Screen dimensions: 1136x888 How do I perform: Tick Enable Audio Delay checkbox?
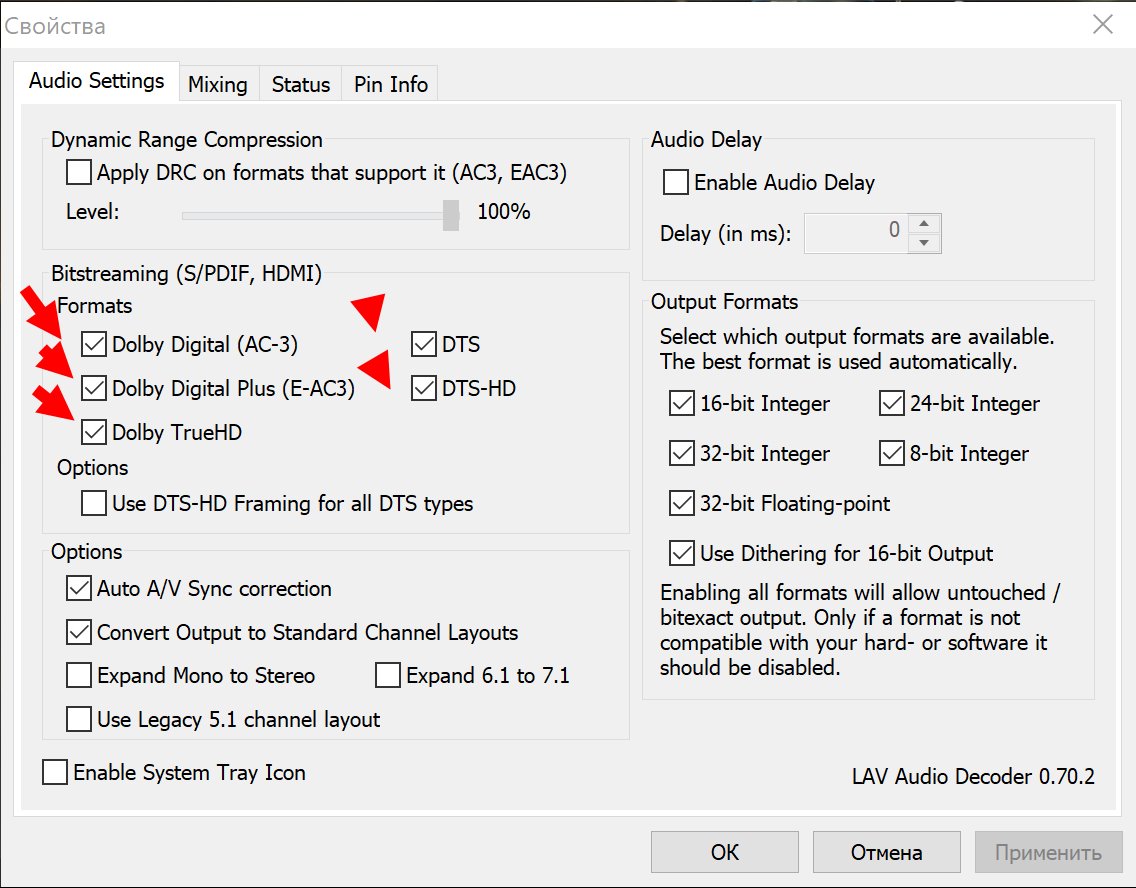tap(676, 183)
